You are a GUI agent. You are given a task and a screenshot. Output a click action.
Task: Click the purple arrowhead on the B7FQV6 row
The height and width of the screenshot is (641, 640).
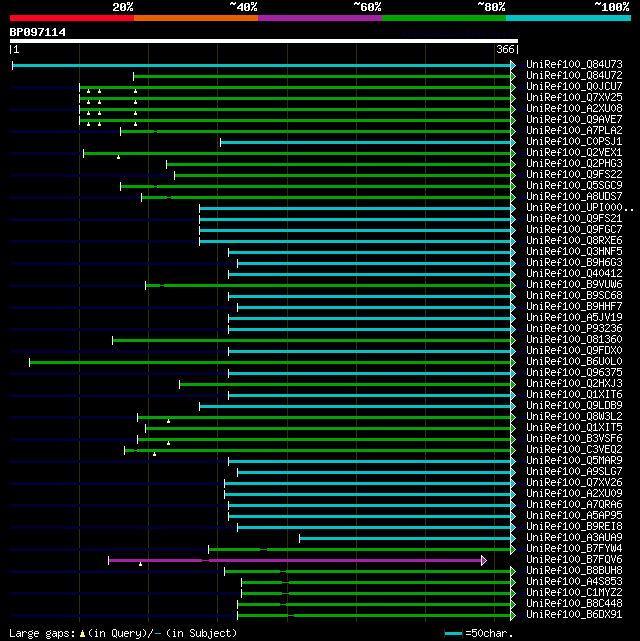pos(484,560)
